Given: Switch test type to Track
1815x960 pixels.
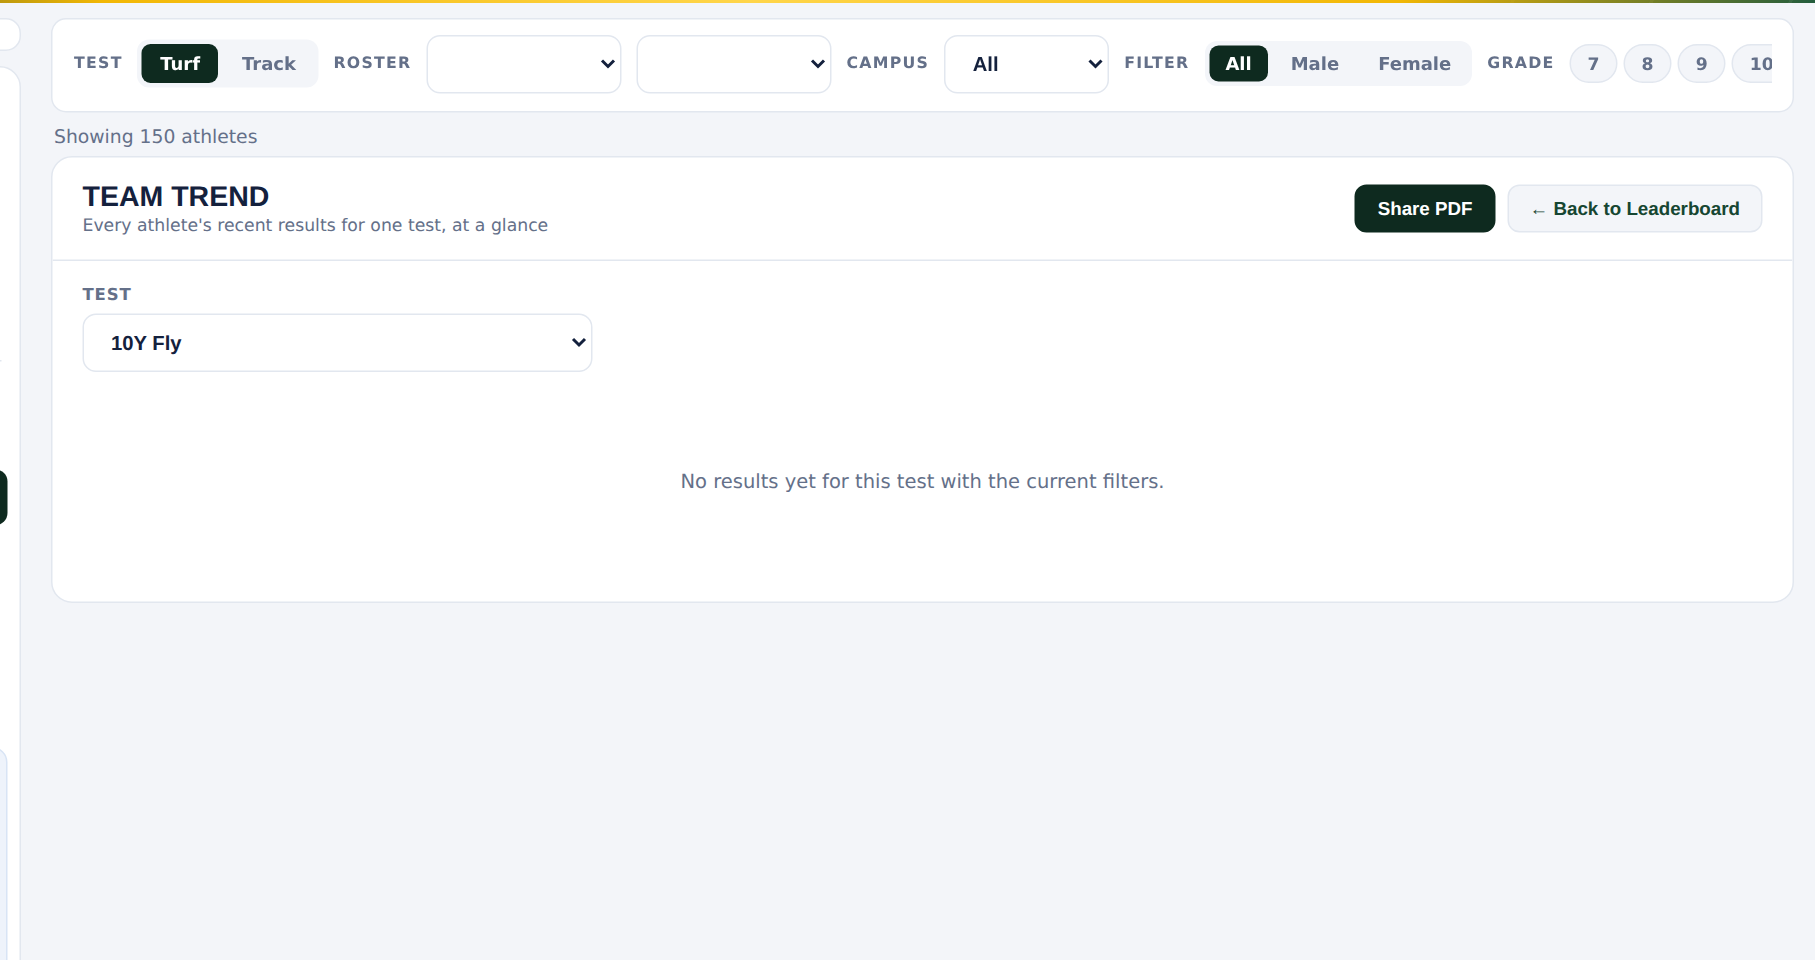Looking at the screenshot, I should click(269, 64).
